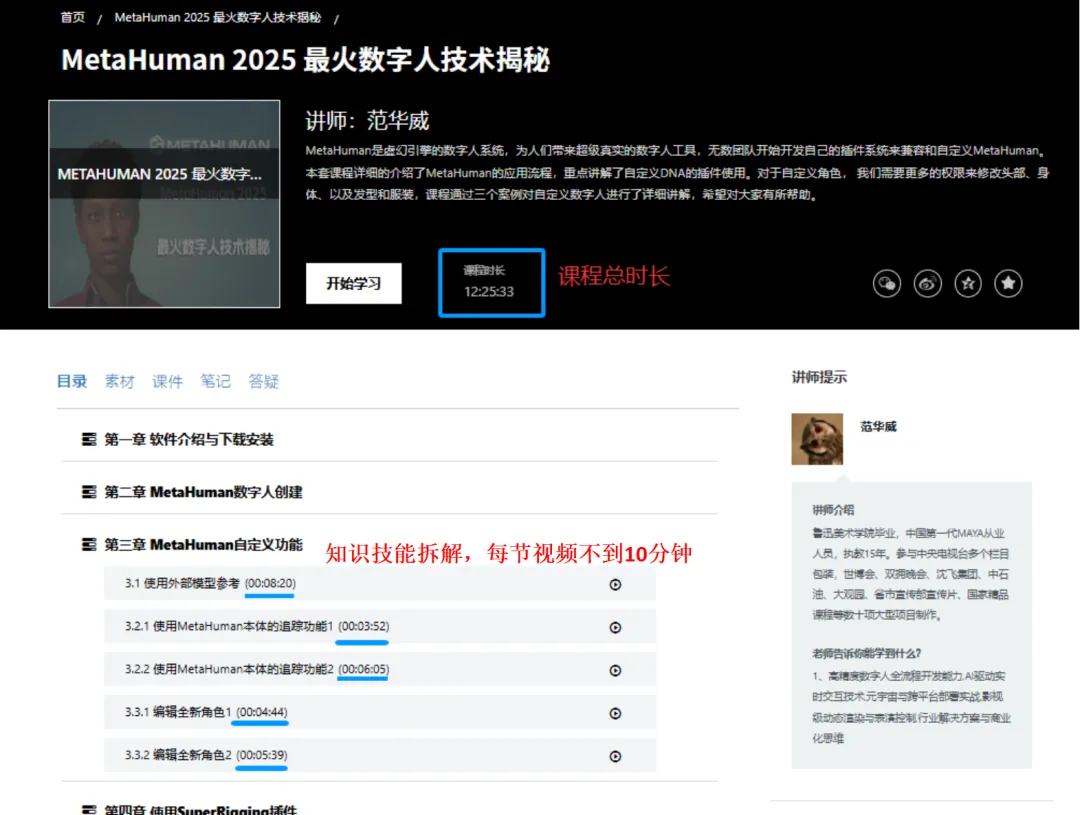Share course to QZone star icon
Screen dimensions: 1080x815
pyautogui.click(x=968, y=283)
